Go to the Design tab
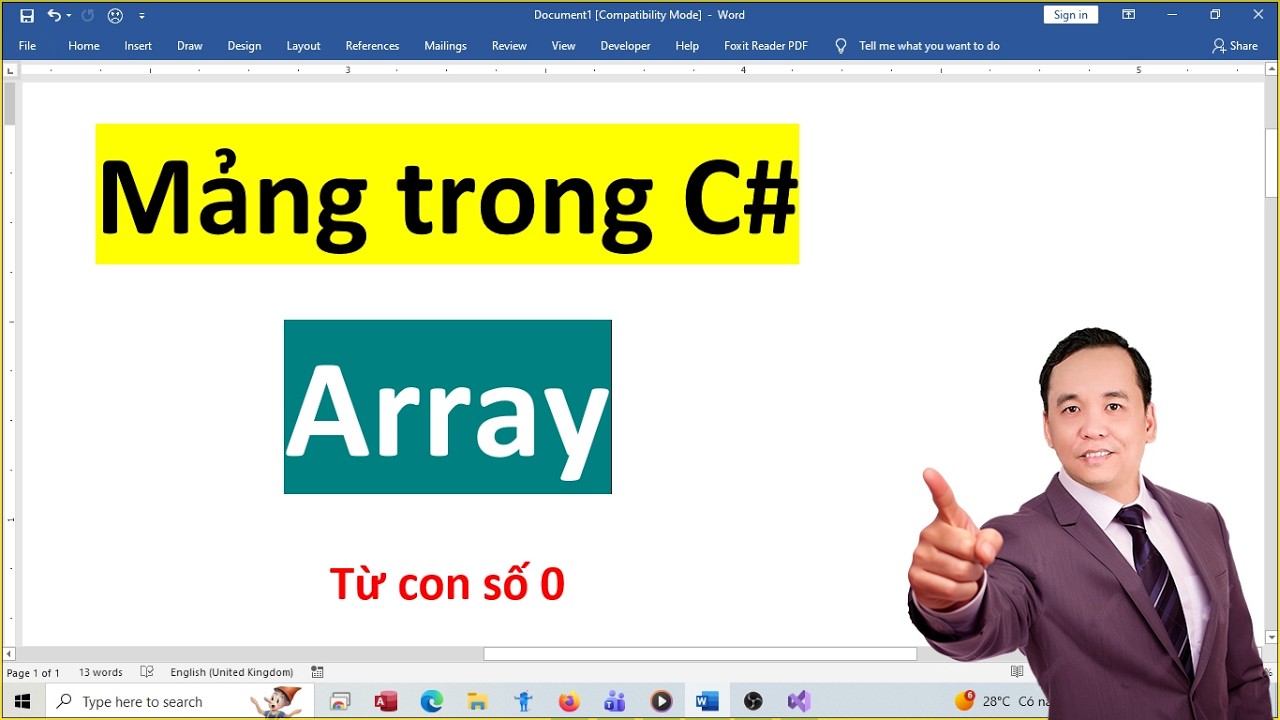1280x720 pixels. pos(244,46)
